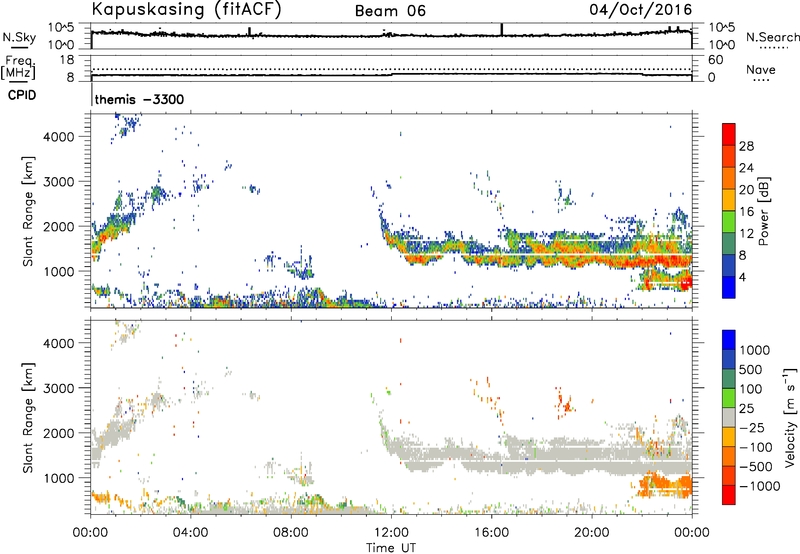Click the 'N.Search' legend label
The height and width of the screenshot is (554, 800).
(x=773, y=37)
